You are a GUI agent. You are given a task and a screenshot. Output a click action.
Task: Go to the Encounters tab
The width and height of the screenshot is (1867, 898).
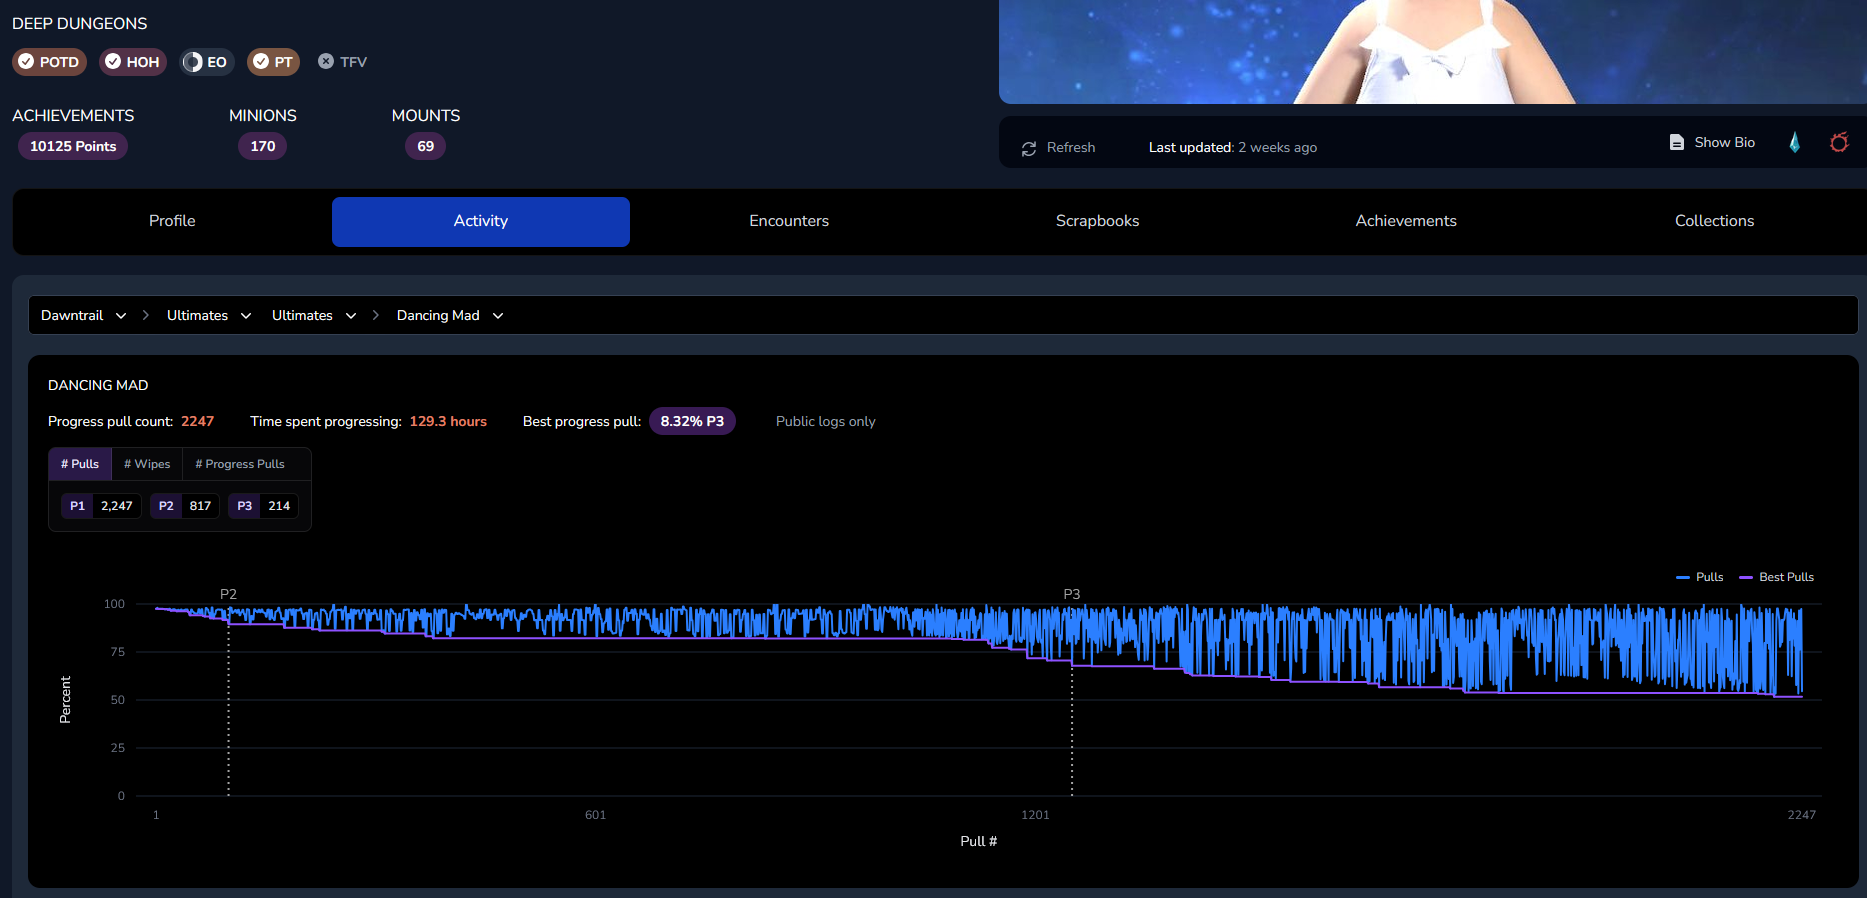(789, 221)
